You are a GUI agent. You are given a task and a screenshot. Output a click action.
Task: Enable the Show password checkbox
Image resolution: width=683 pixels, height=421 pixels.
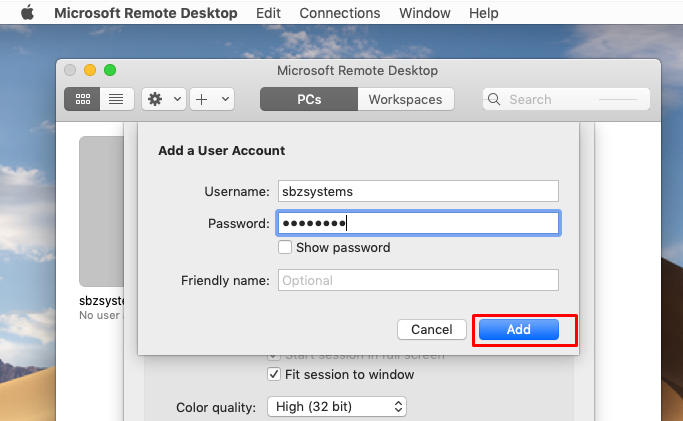(x=285, y=247)
